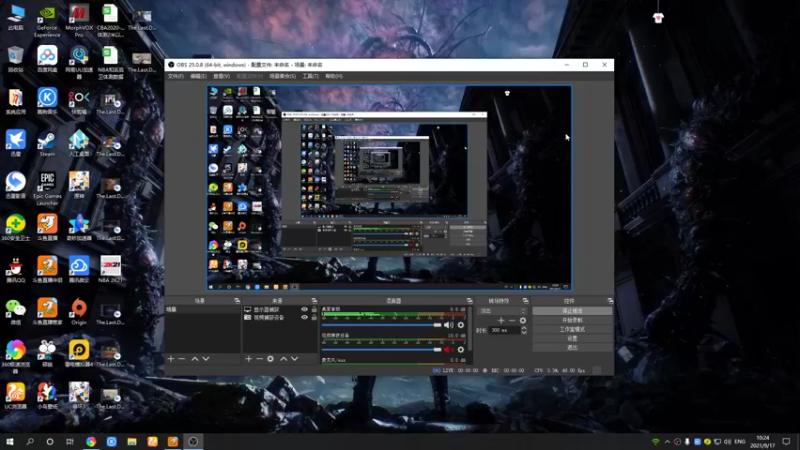Image resolution: width=800 pixels, height=450 pixels.
Task: Mute Desktop Audio via speaker icon
Action: (x=448, y=325)
